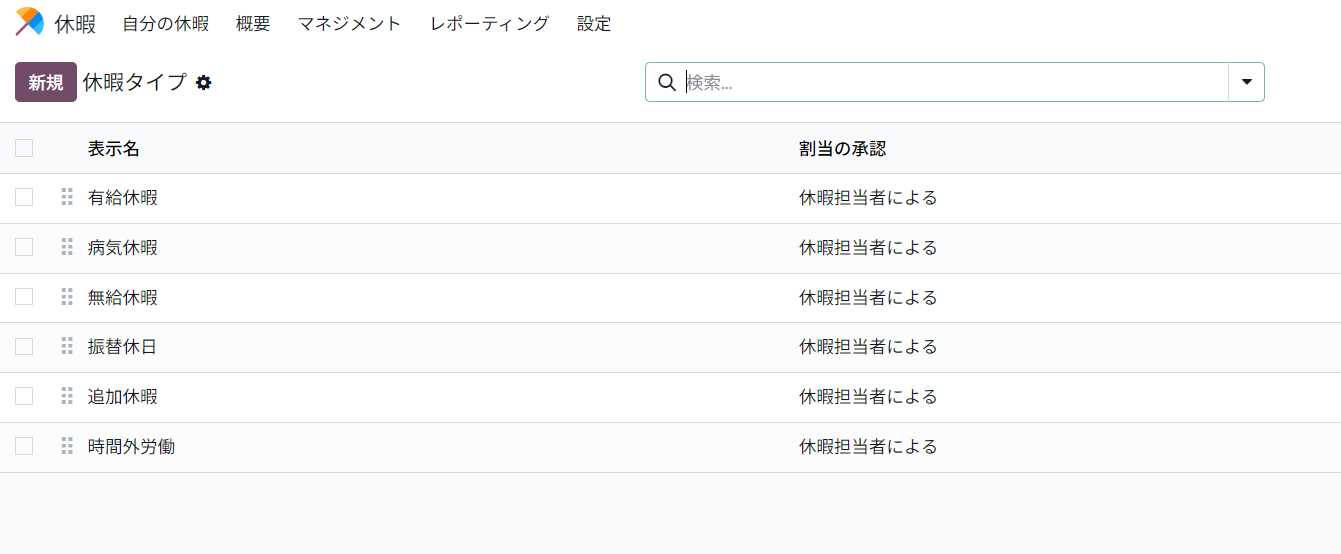The width and height of the screenshot is (1341, 554).
Task: Click the 新規 button
Action: [x=46, y=82]
